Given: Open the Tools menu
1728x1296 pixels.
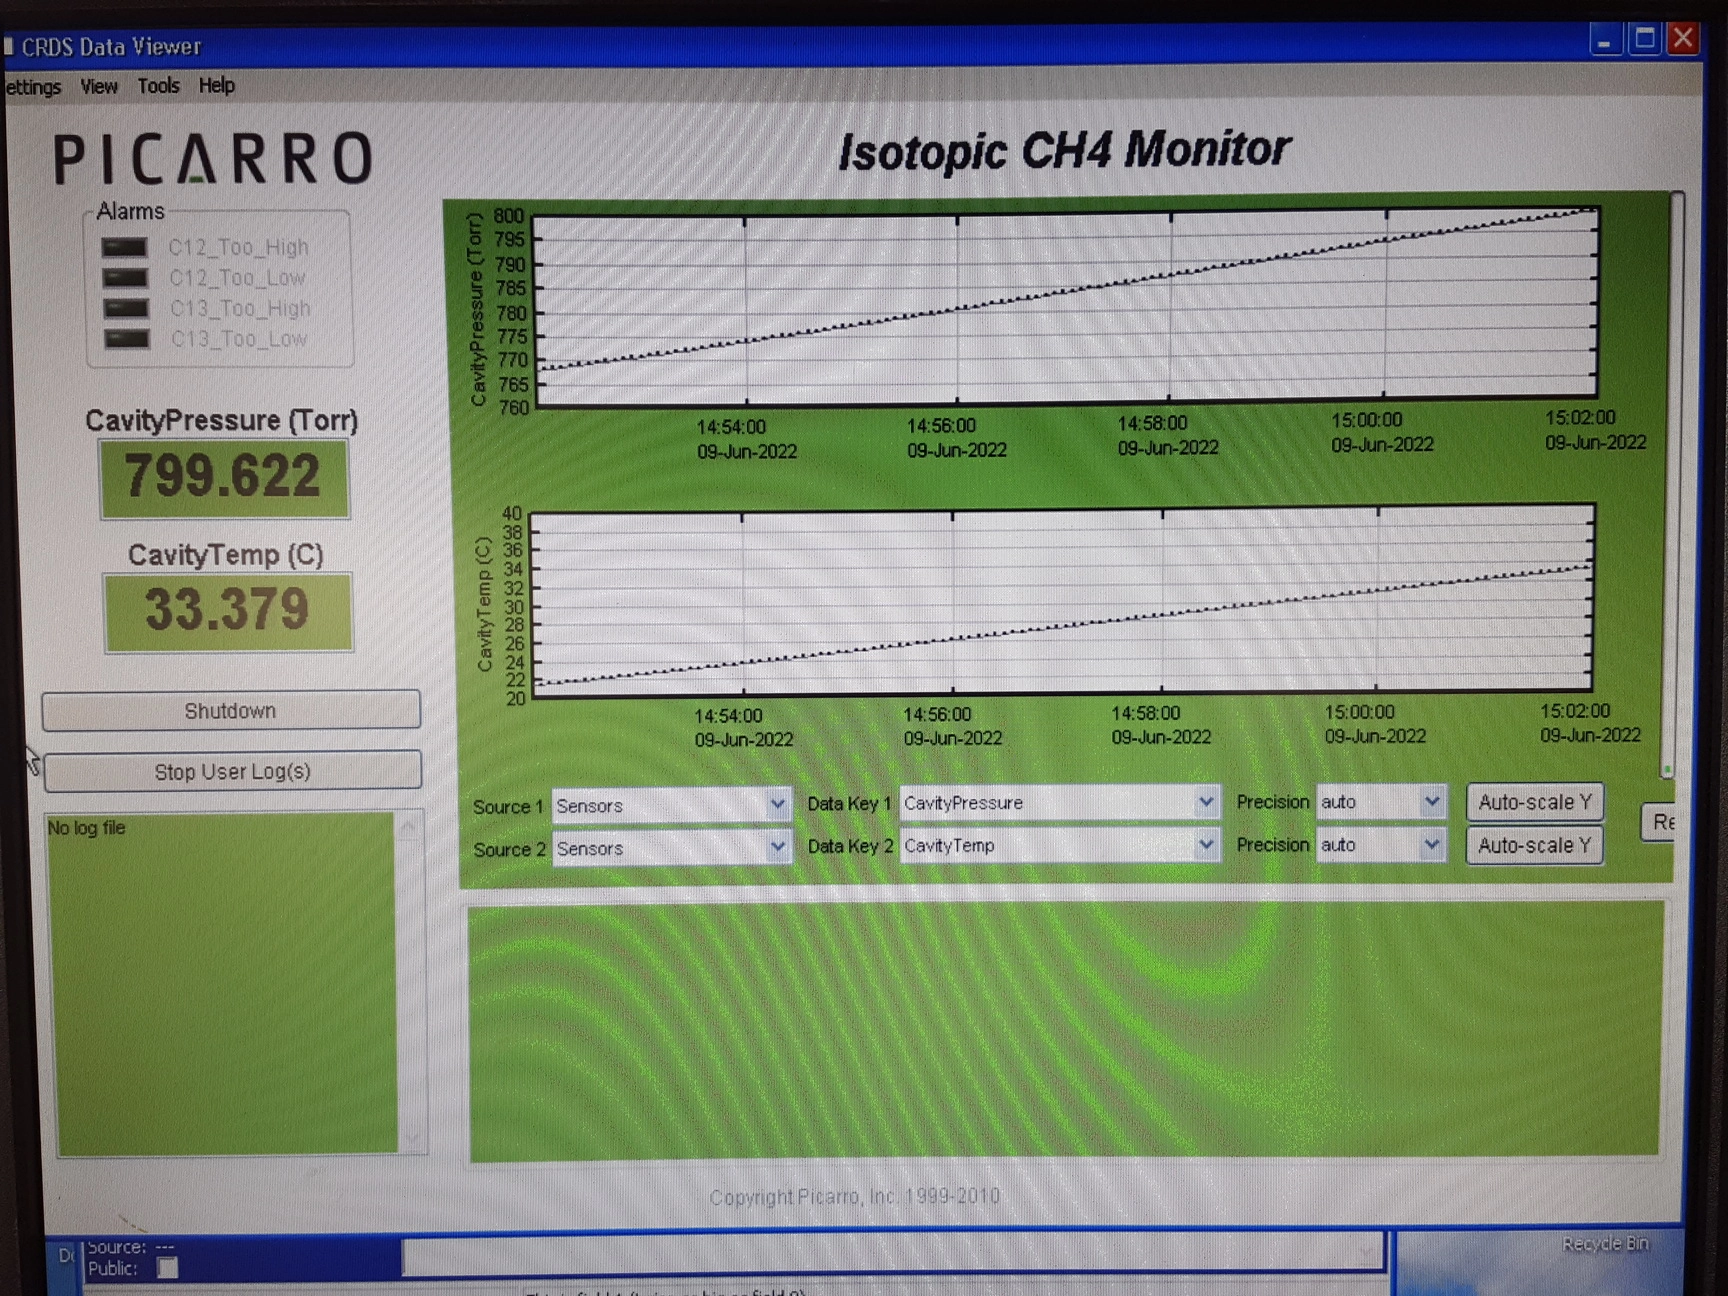Looking at the screenshot, I should 158,86.
